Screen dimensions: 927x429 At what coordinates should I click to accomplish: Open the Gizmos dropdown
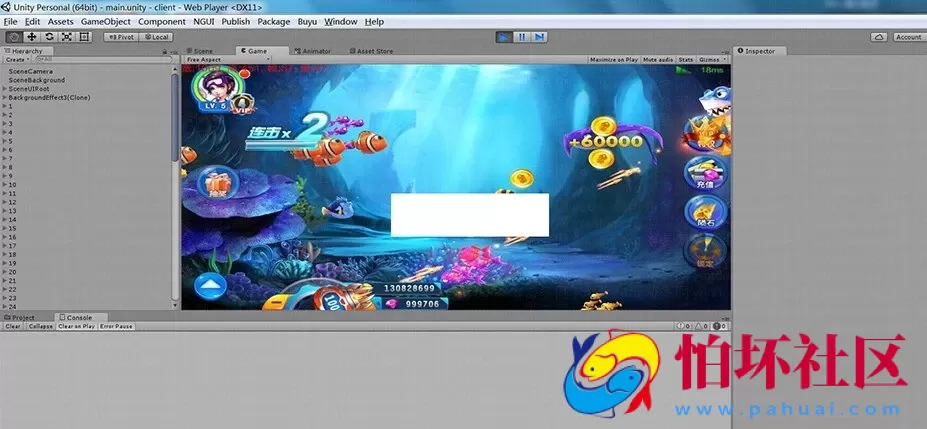pyautogui.click(x=712, y=60)
